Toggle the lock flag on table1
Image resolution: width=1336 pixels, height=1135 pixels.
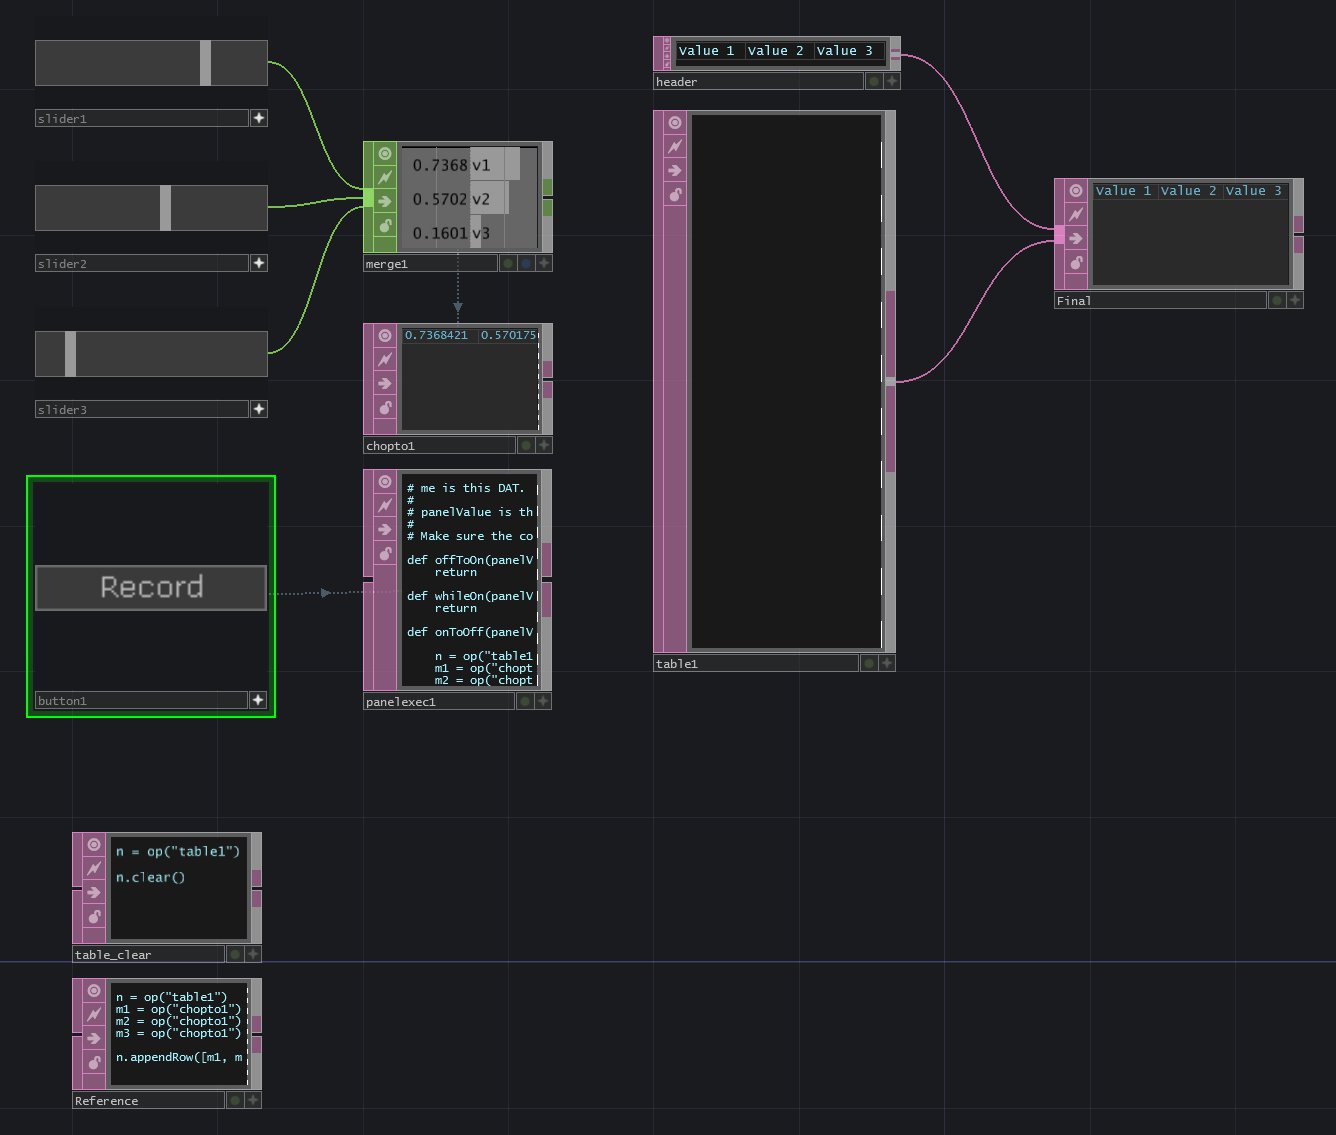(675, 194)
